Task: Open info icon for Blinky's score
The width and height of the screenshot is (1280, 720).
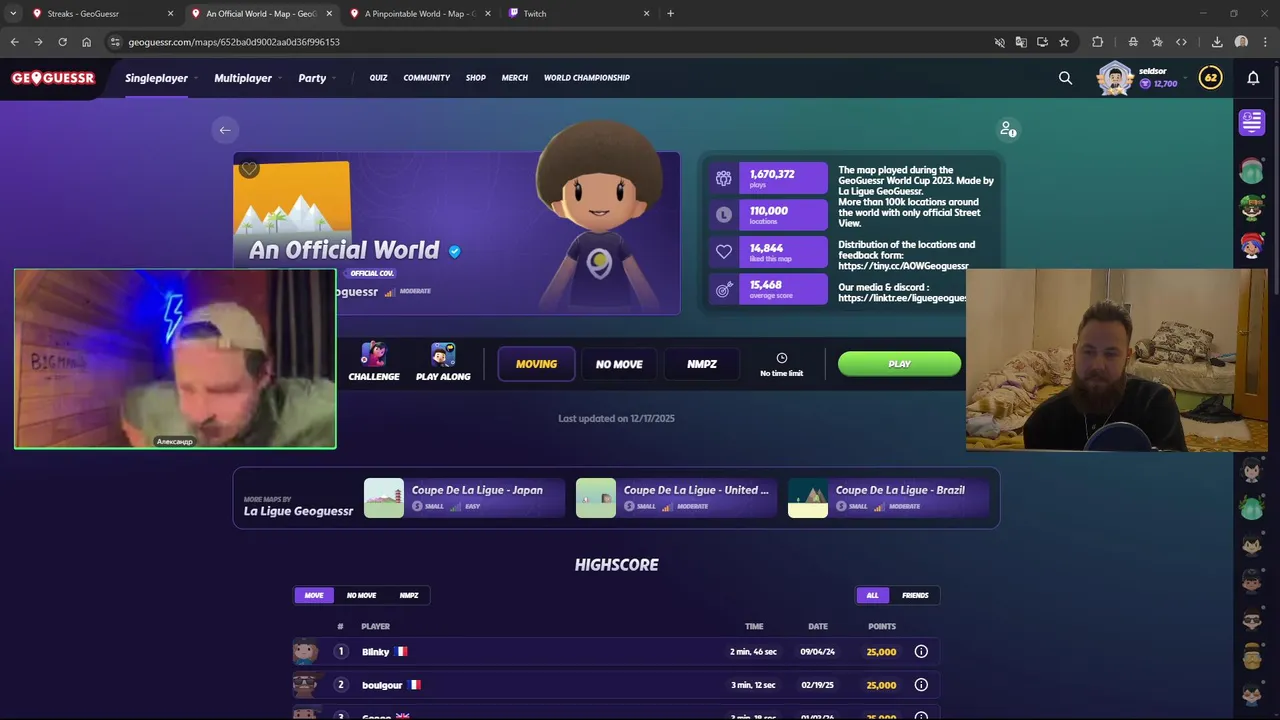Action: pyautogui.click(x=921, y=652)
